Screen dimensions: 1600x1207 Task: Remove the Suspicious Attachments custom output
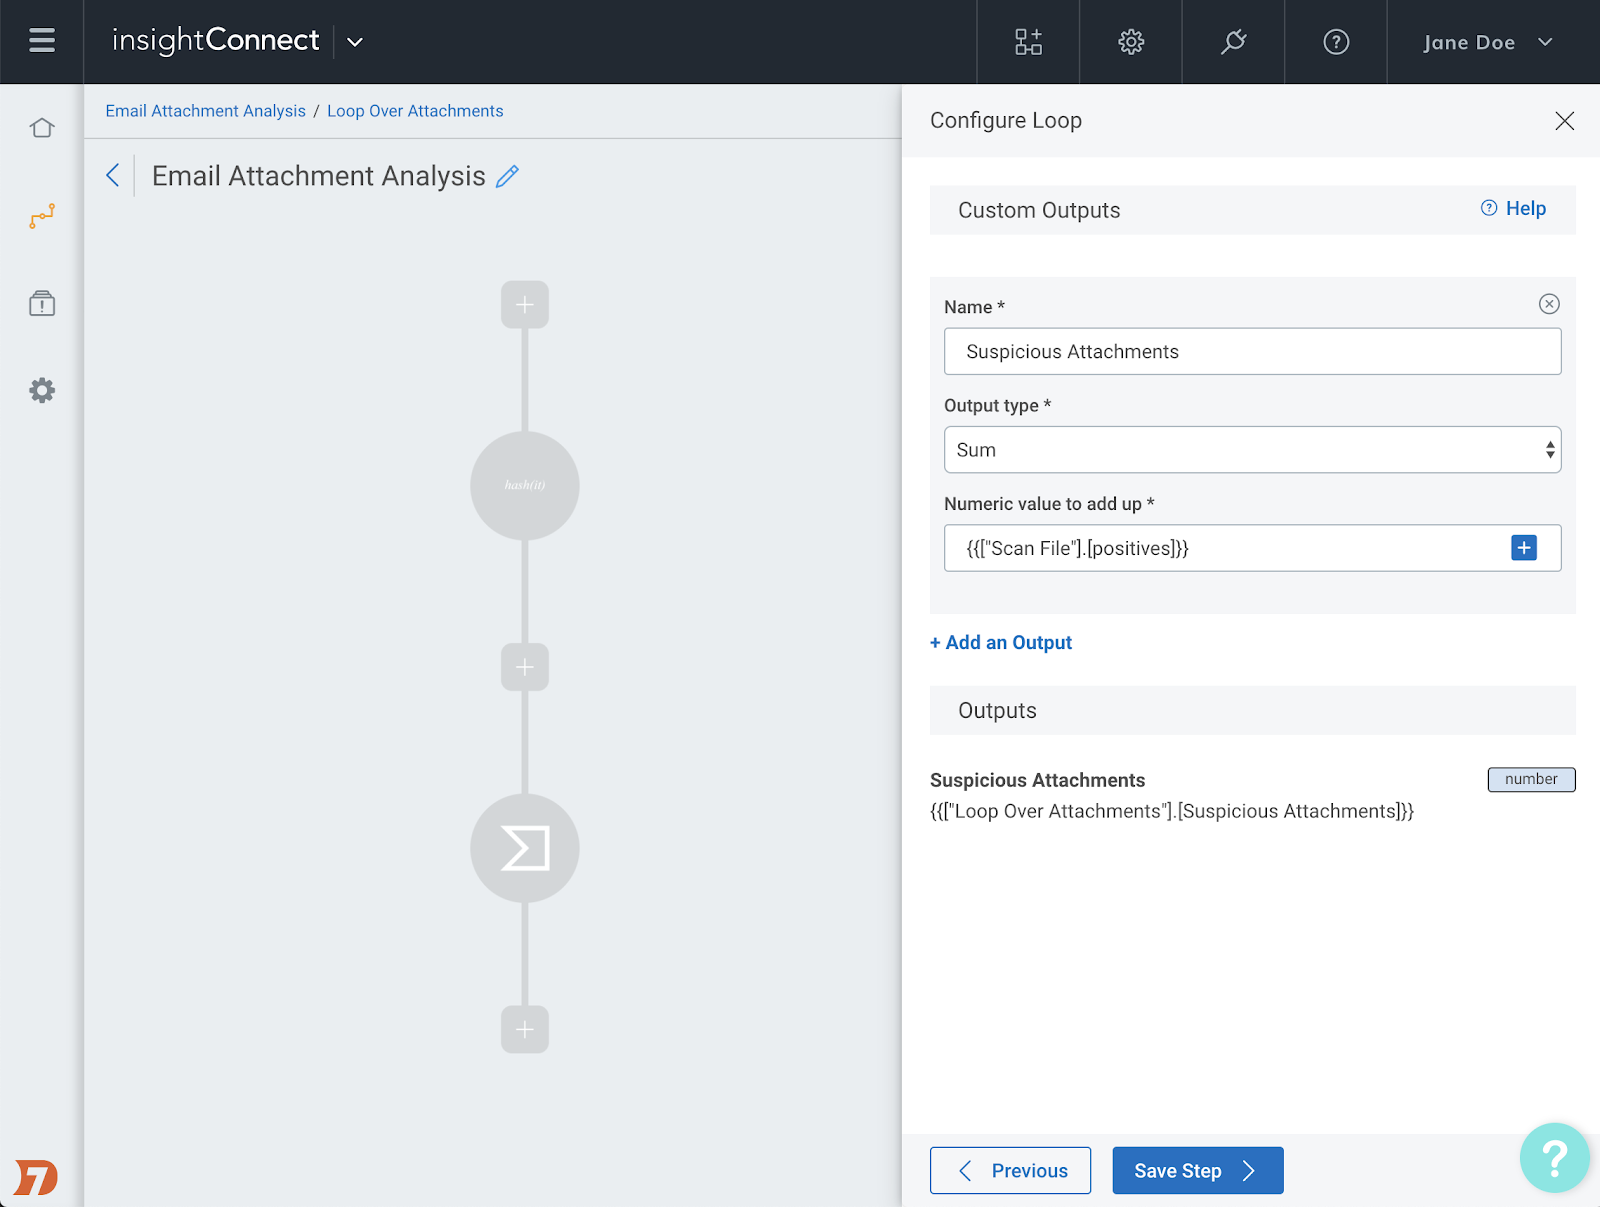(1549, 304)
